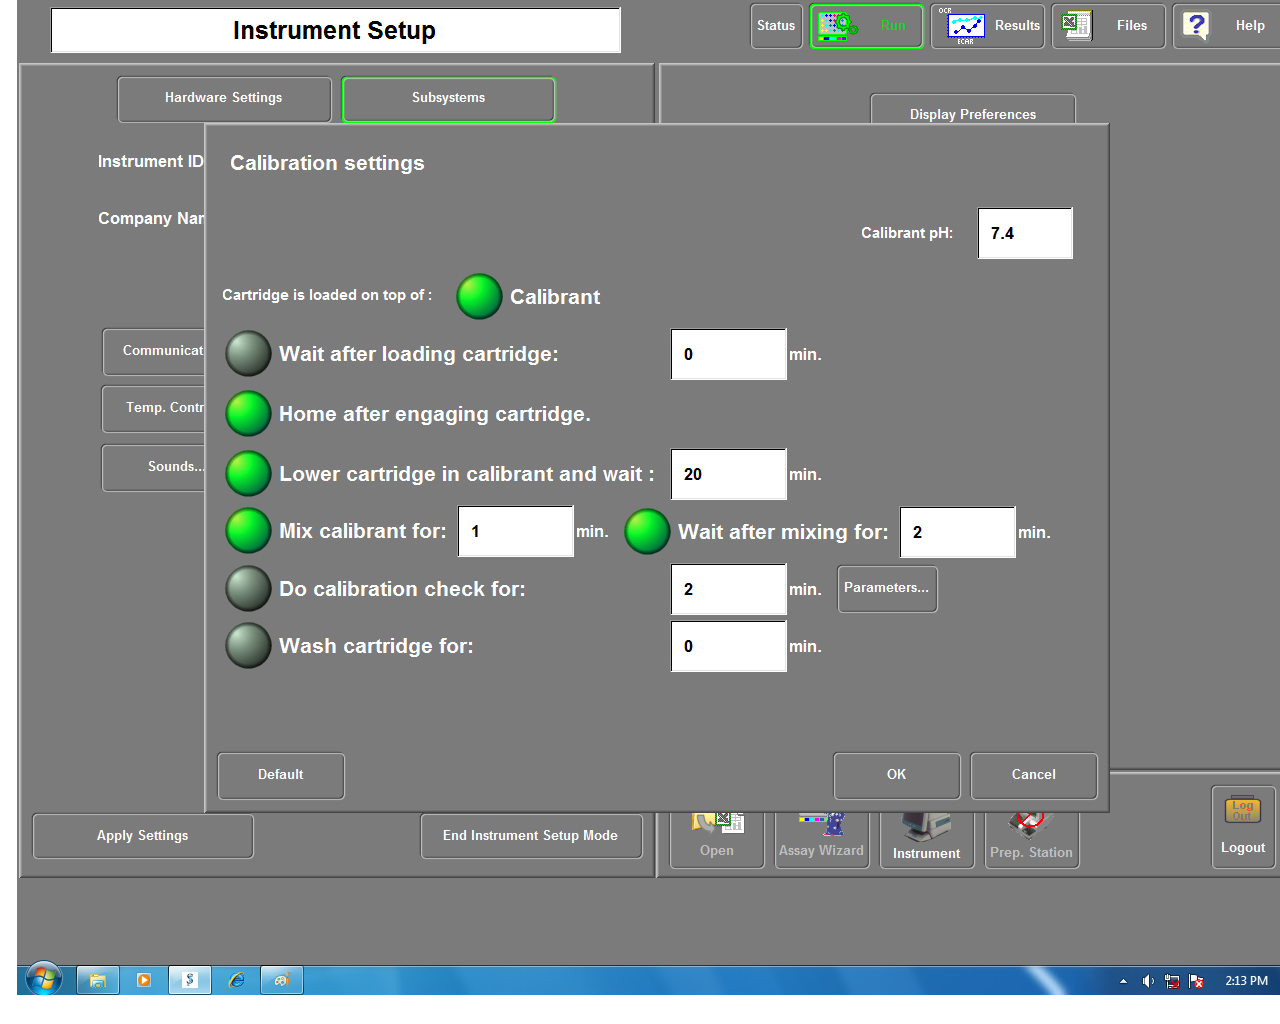Viewport: 1280px width, 1024px height.
Task: Open Internet Explorer from the taskbar
Action: coord(236,980)
